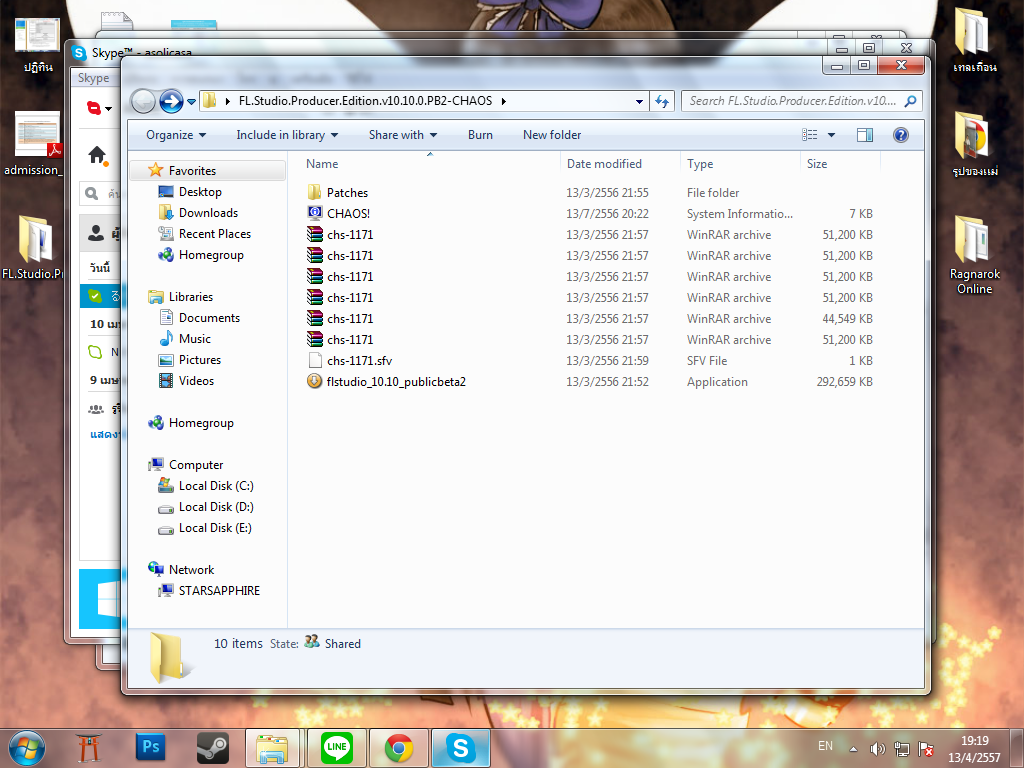Viewport: 1024px width, 768px height.
Task: Open Recent Places in Favorites
Action: coord(214,234)
